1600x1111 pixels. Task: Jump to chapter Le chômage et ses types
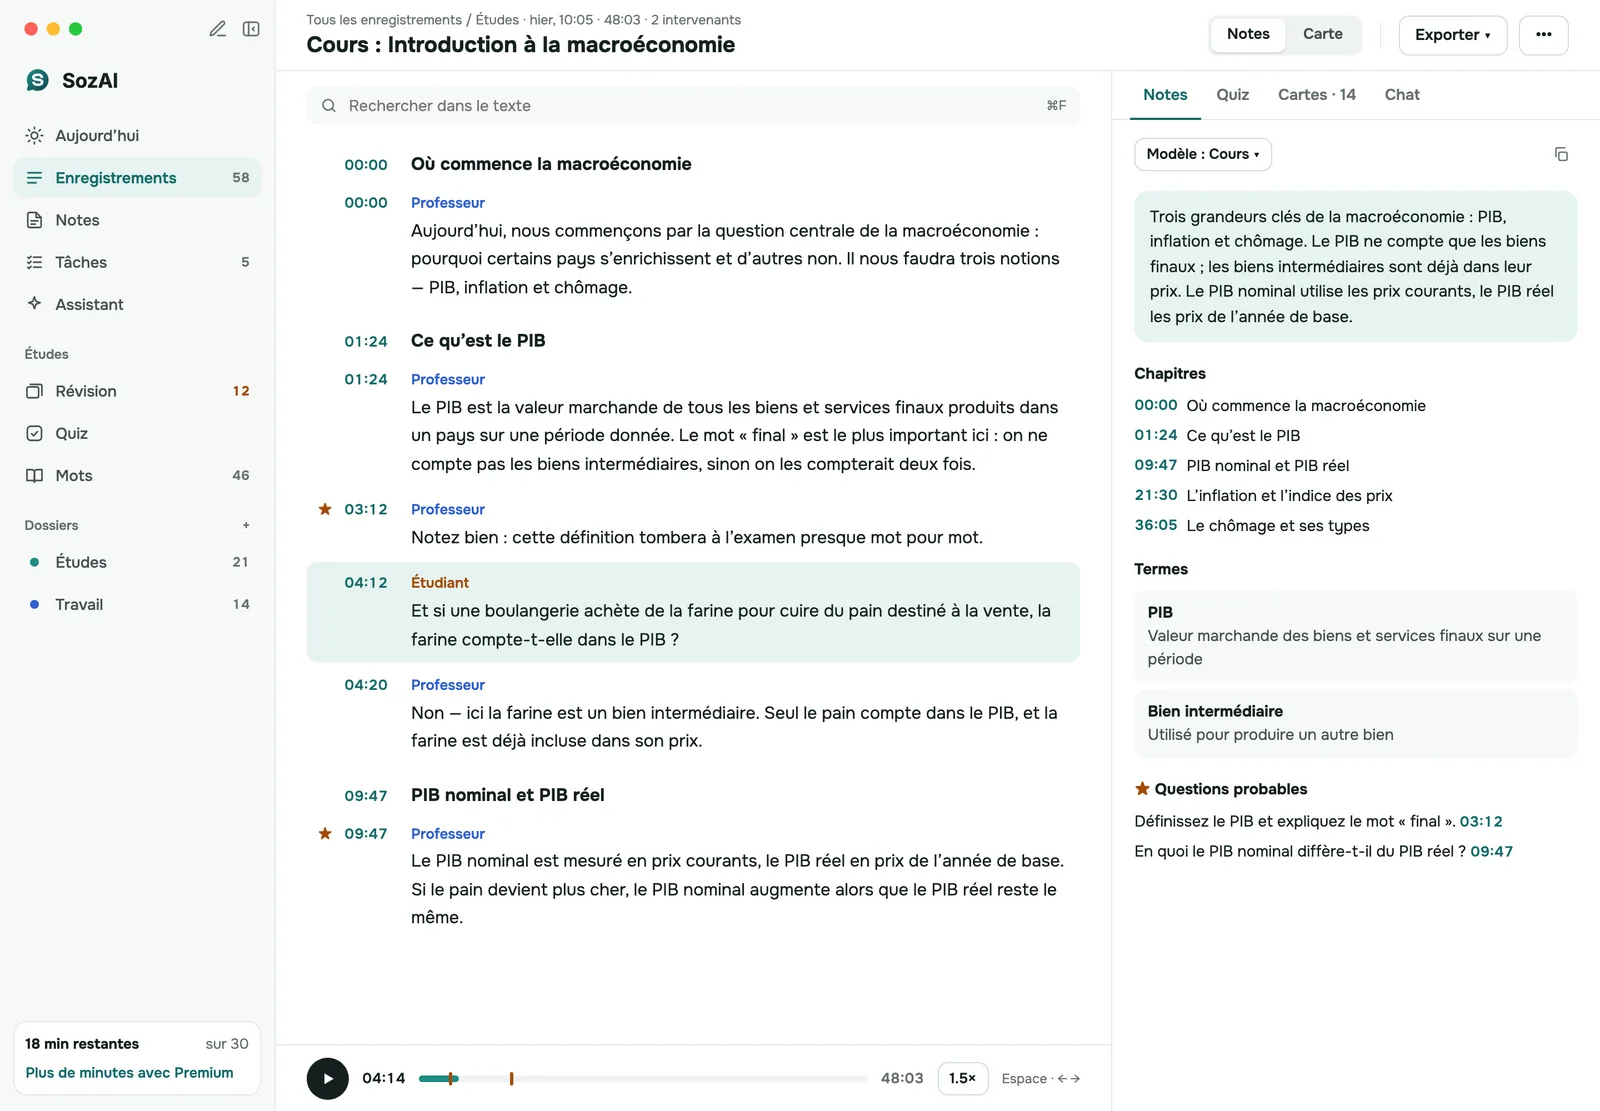point(1252,526)
